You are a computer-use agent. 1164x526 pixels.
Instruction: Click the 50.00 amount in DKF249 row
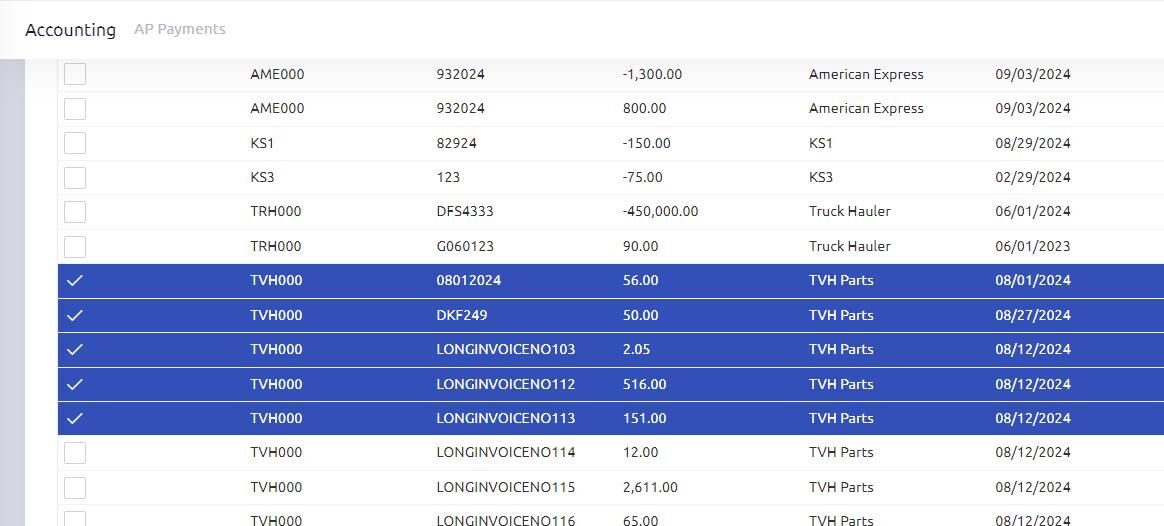coord(641,315)
